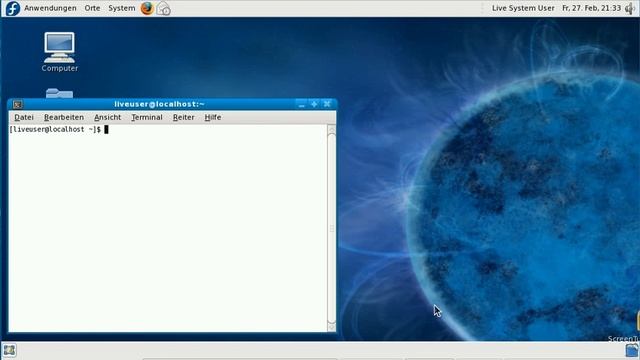Open the Ansicht menu in terminal
This screenshot has width=640, height=360.
pyautogui.click(x=107, y=117)
